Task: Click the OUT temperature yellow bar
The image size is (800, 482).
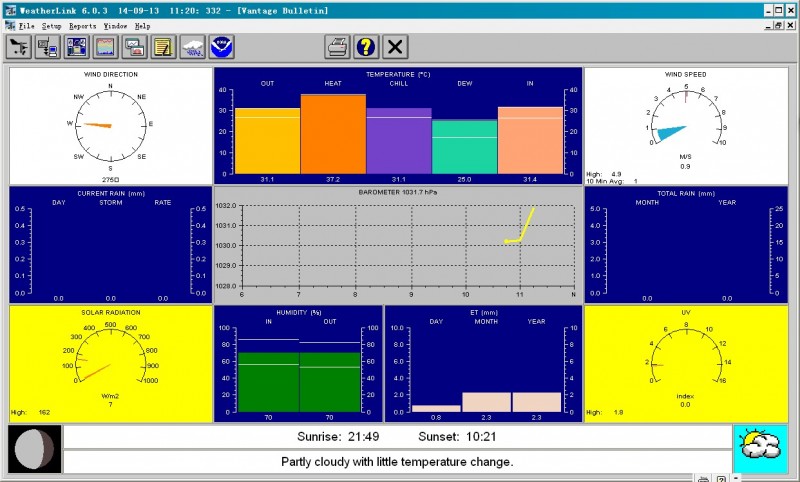Action: pyautogui.click(x=267, y=141)
